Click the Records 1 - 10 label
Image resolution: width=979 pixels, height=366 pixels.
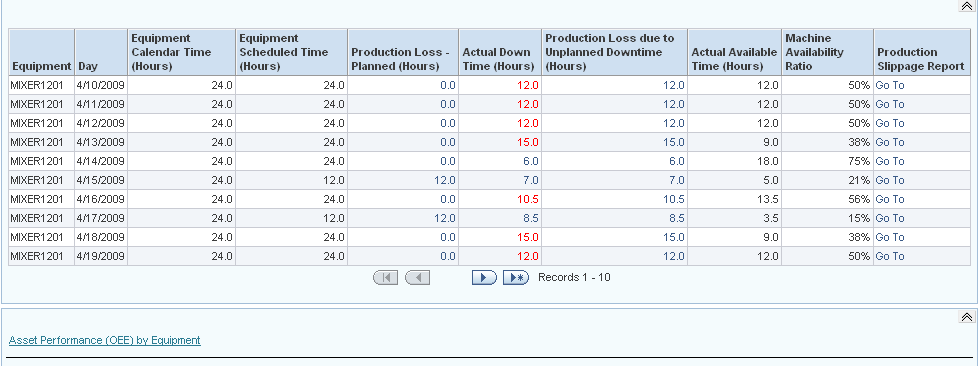pyautogui.click(x=574, y=277)
